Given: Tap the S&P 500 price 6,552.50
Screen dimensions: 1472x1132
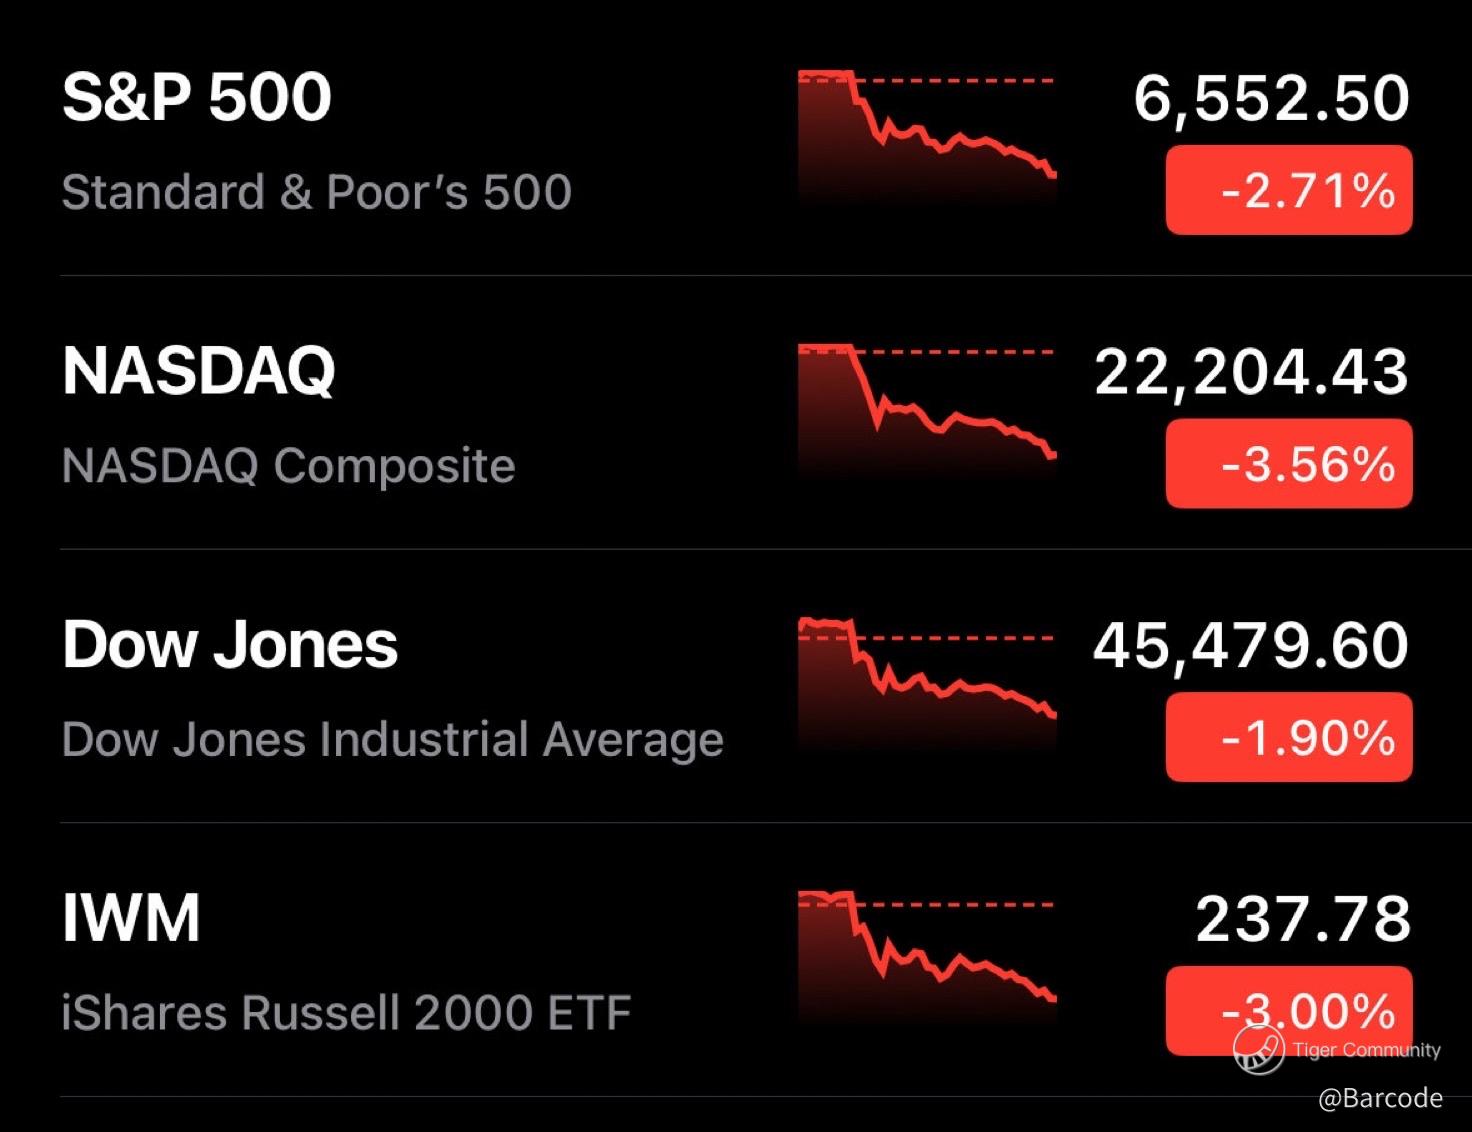Looking at the screenshot, I should (1271, 98).
